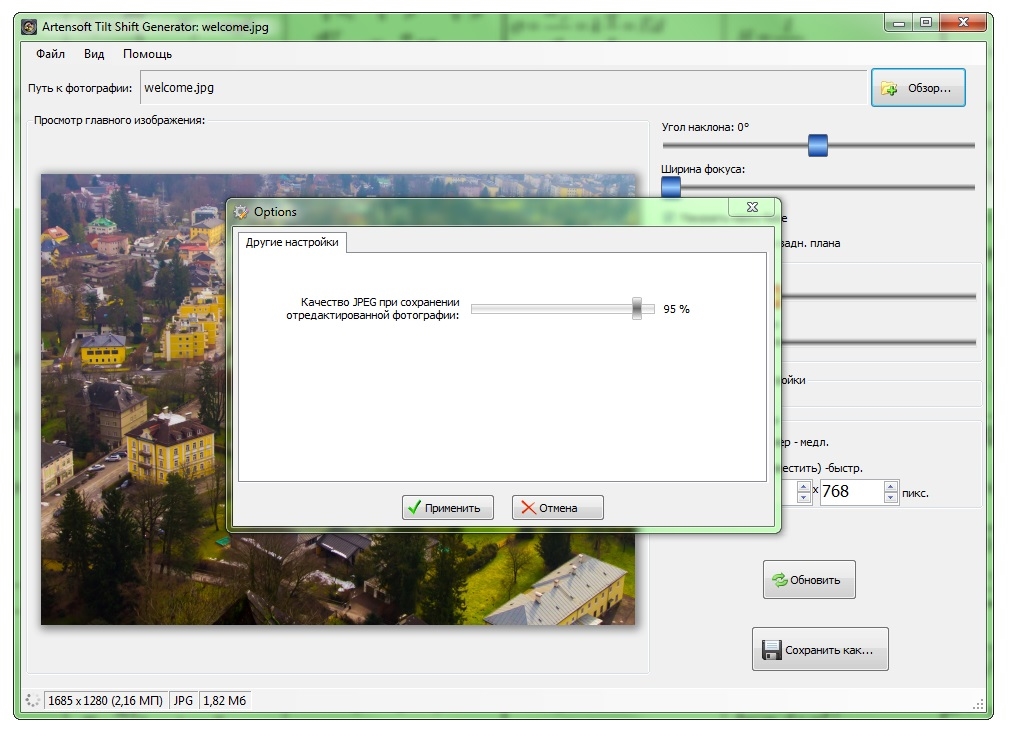Increase the height value with up arrow
Image resolution: width=1011 pixels, height=739 pixels.
coord(890,486)
